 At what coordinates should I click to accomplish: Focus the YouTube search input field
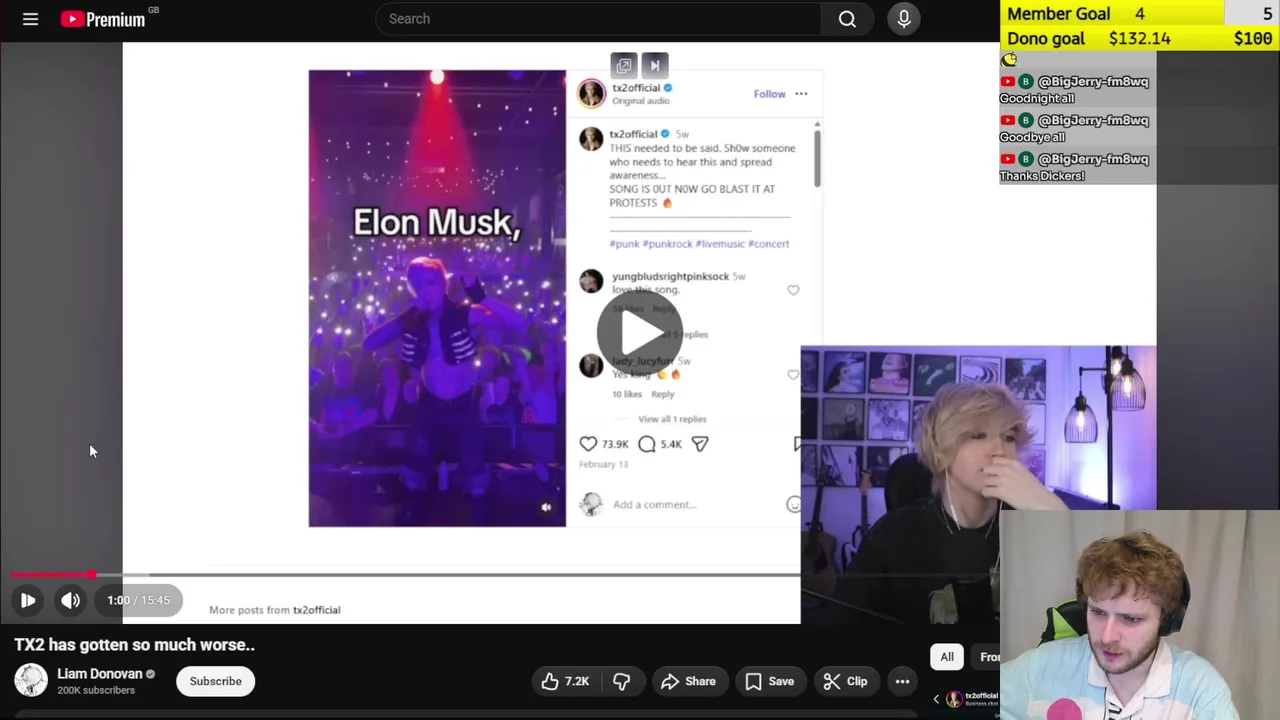pyautogui.click(x=598, y=19)
